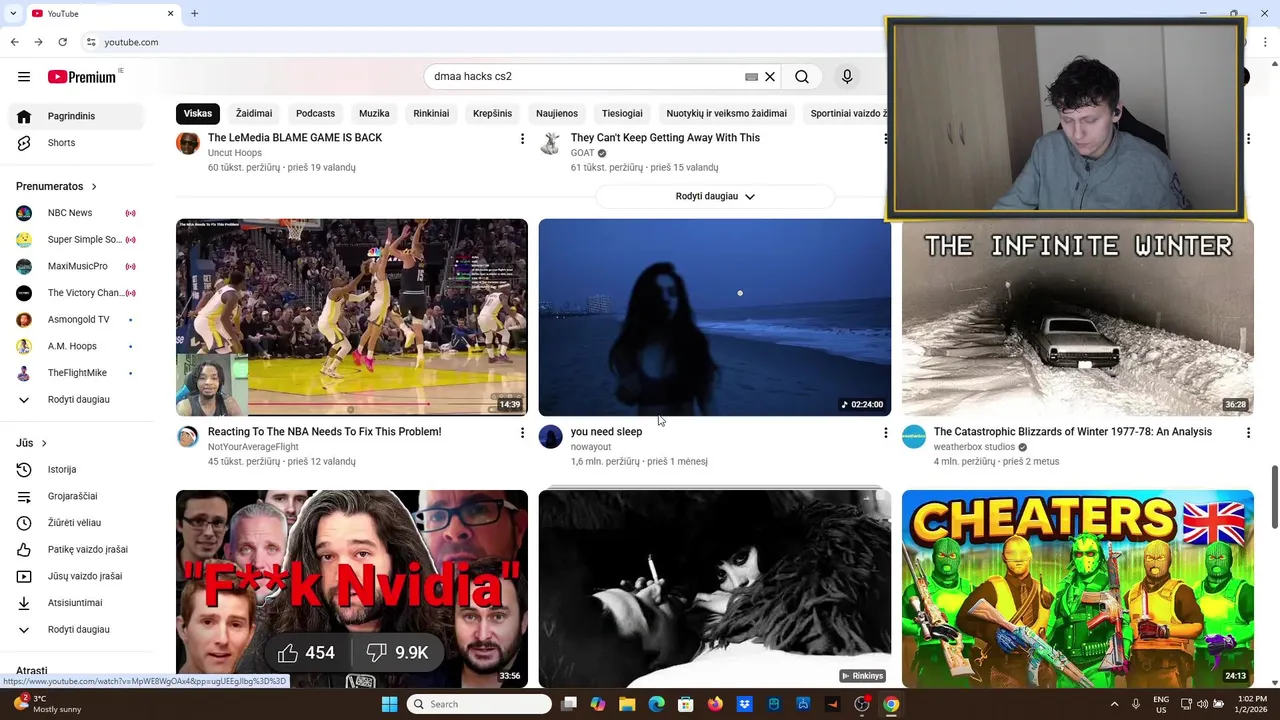Expand Rodyti daugiau under Jūs section
This screenshot has height=720, width=1280.
76,630
